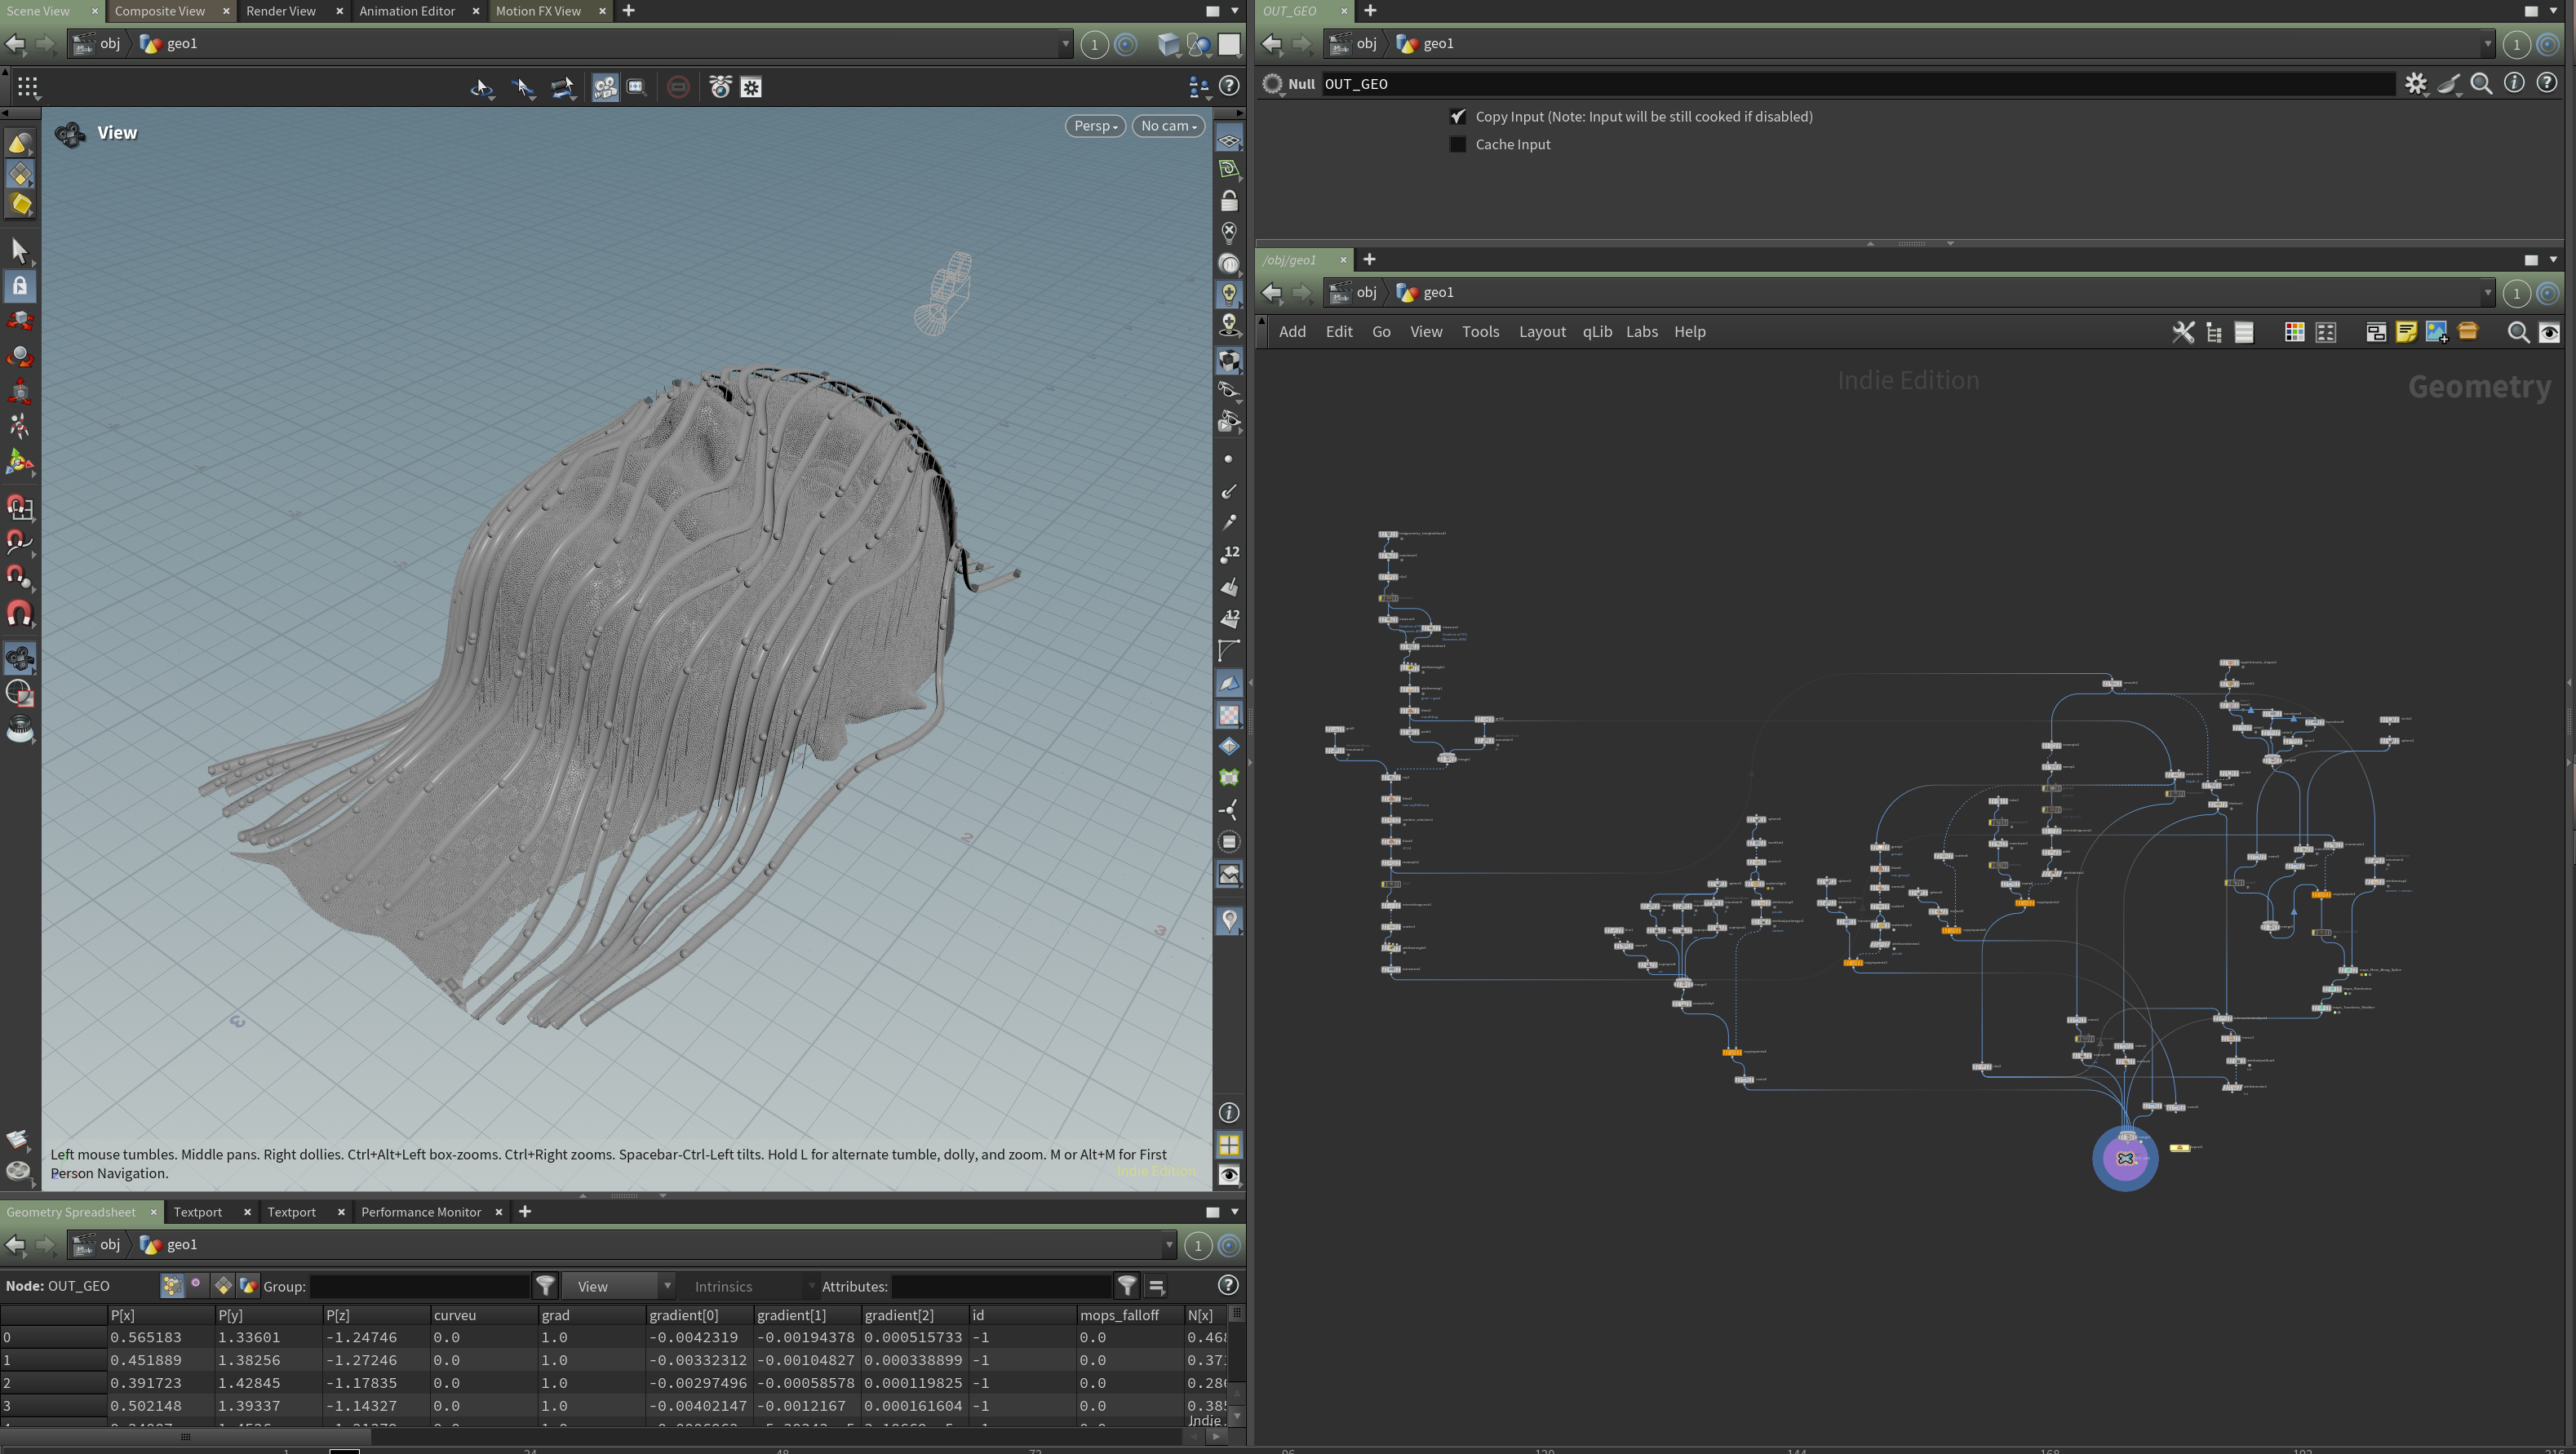Viewport: 2576px width, 1454px height.
Task: Switch to the Animation Editor tab
Action: [407, 11]
